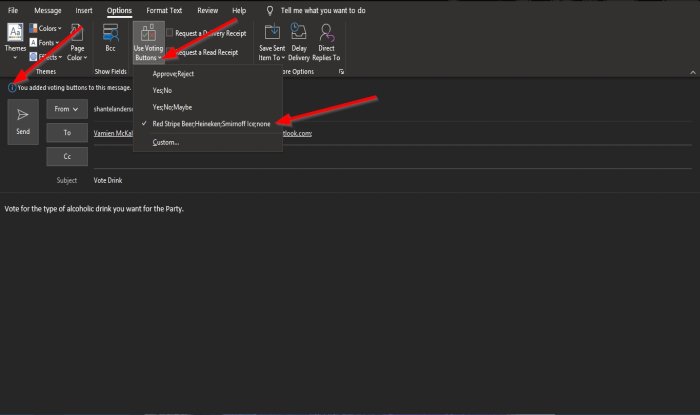Switch to the Review tab
This screenshot has height=415, width=700.
tap(208, 10)
